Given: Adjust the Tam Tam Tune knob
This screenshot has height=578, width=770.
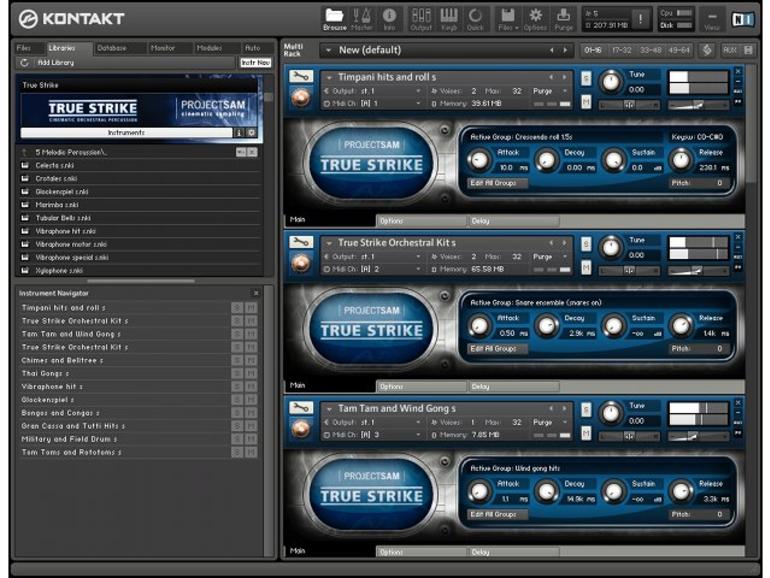Looking at the screenshot, I should pos(611,413).
